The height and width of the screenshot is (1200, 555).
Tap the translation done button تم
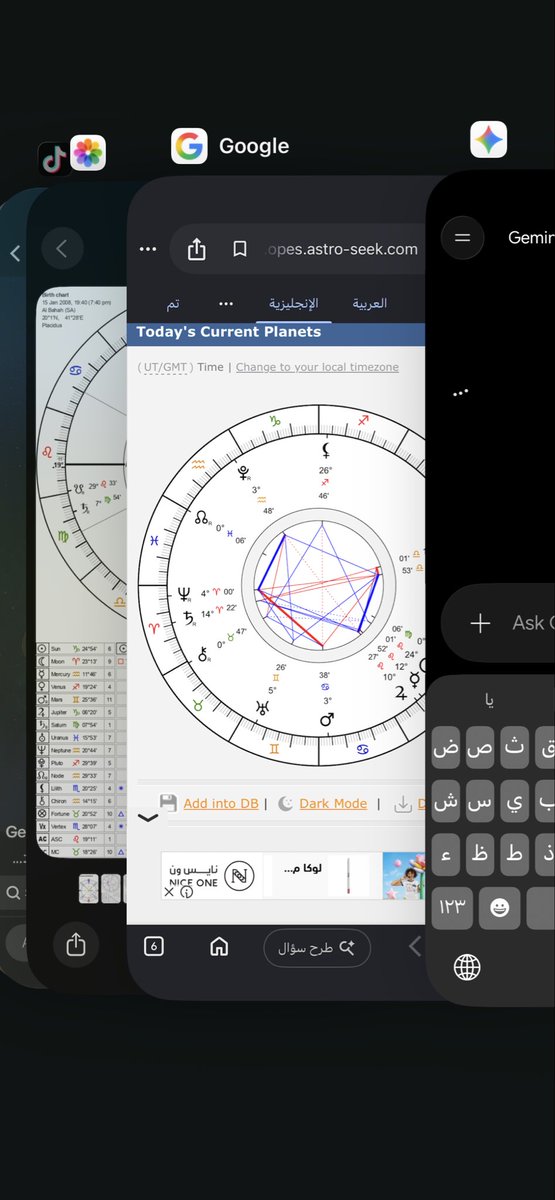click(x=173, y=303)
